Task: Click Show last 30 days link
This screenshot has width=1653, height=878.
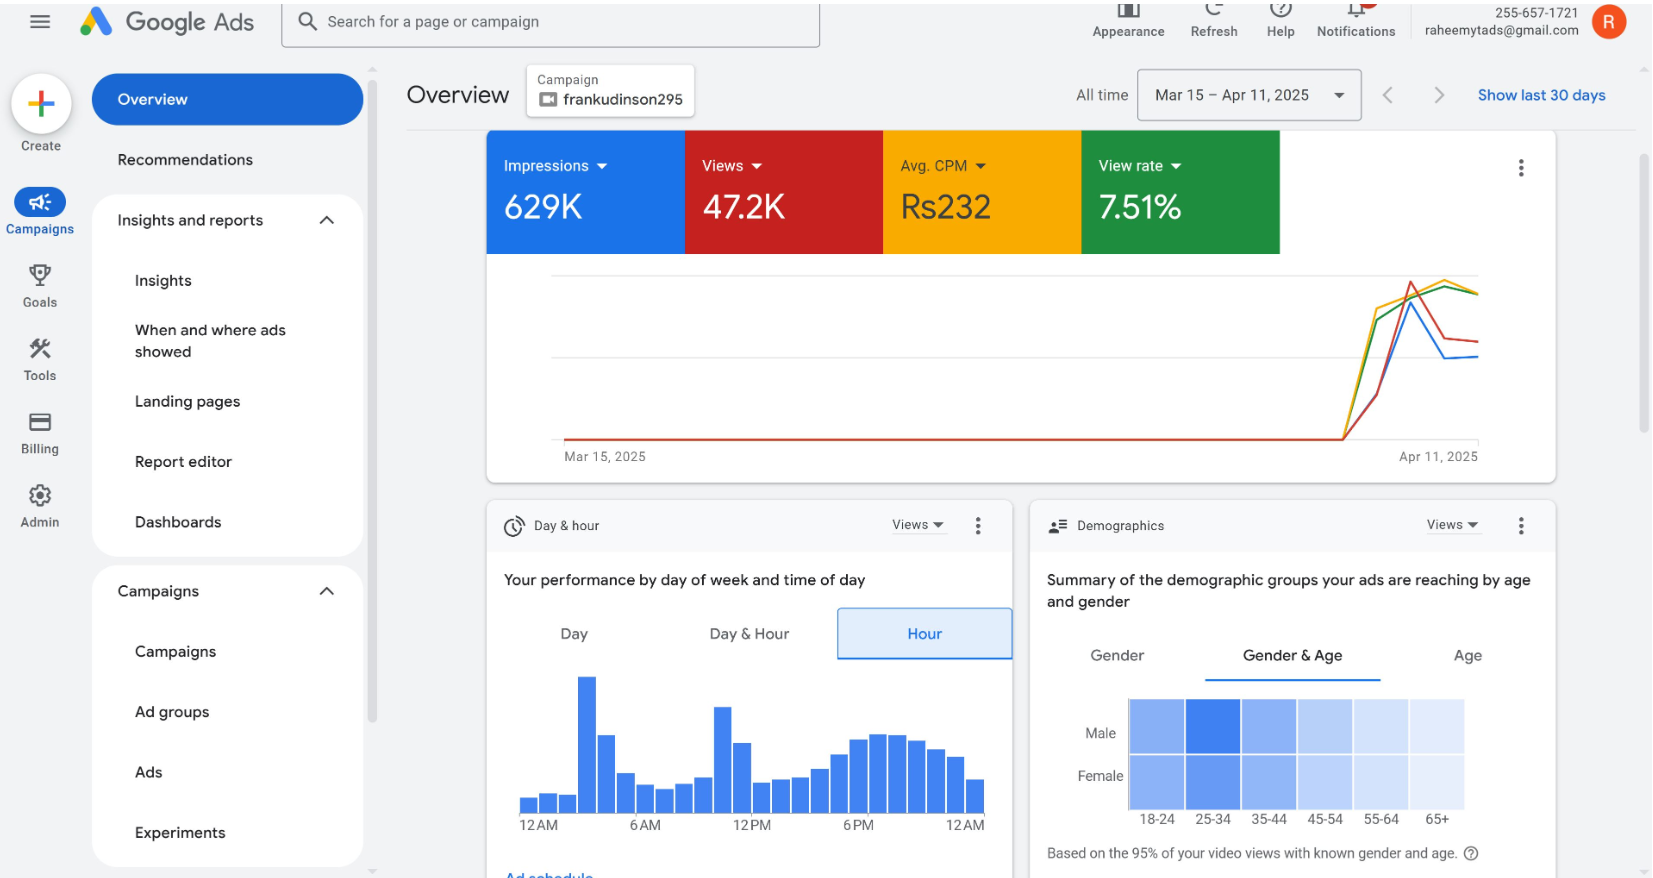Action: pos(1541,95)
